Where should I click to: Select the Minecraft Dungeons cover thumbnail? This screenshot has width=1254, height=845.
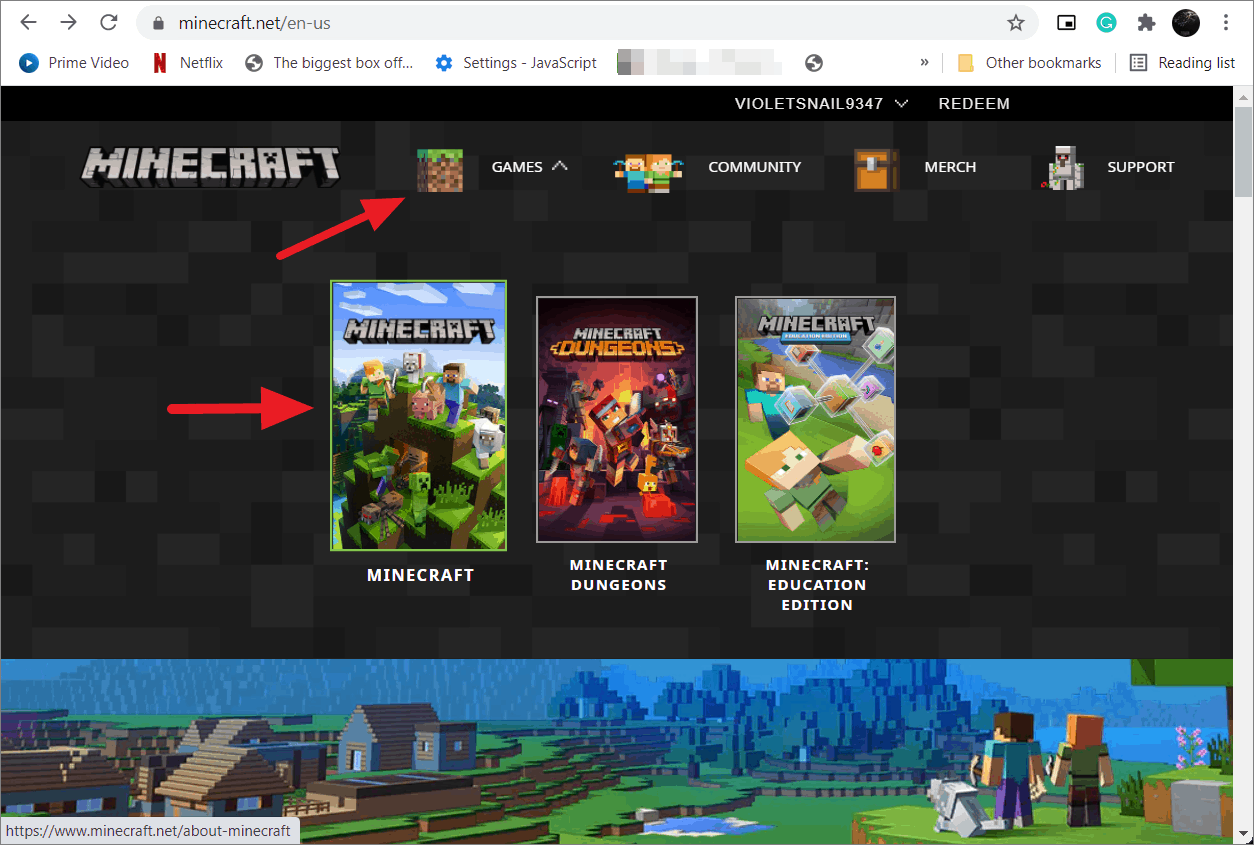tap(617, 419)
